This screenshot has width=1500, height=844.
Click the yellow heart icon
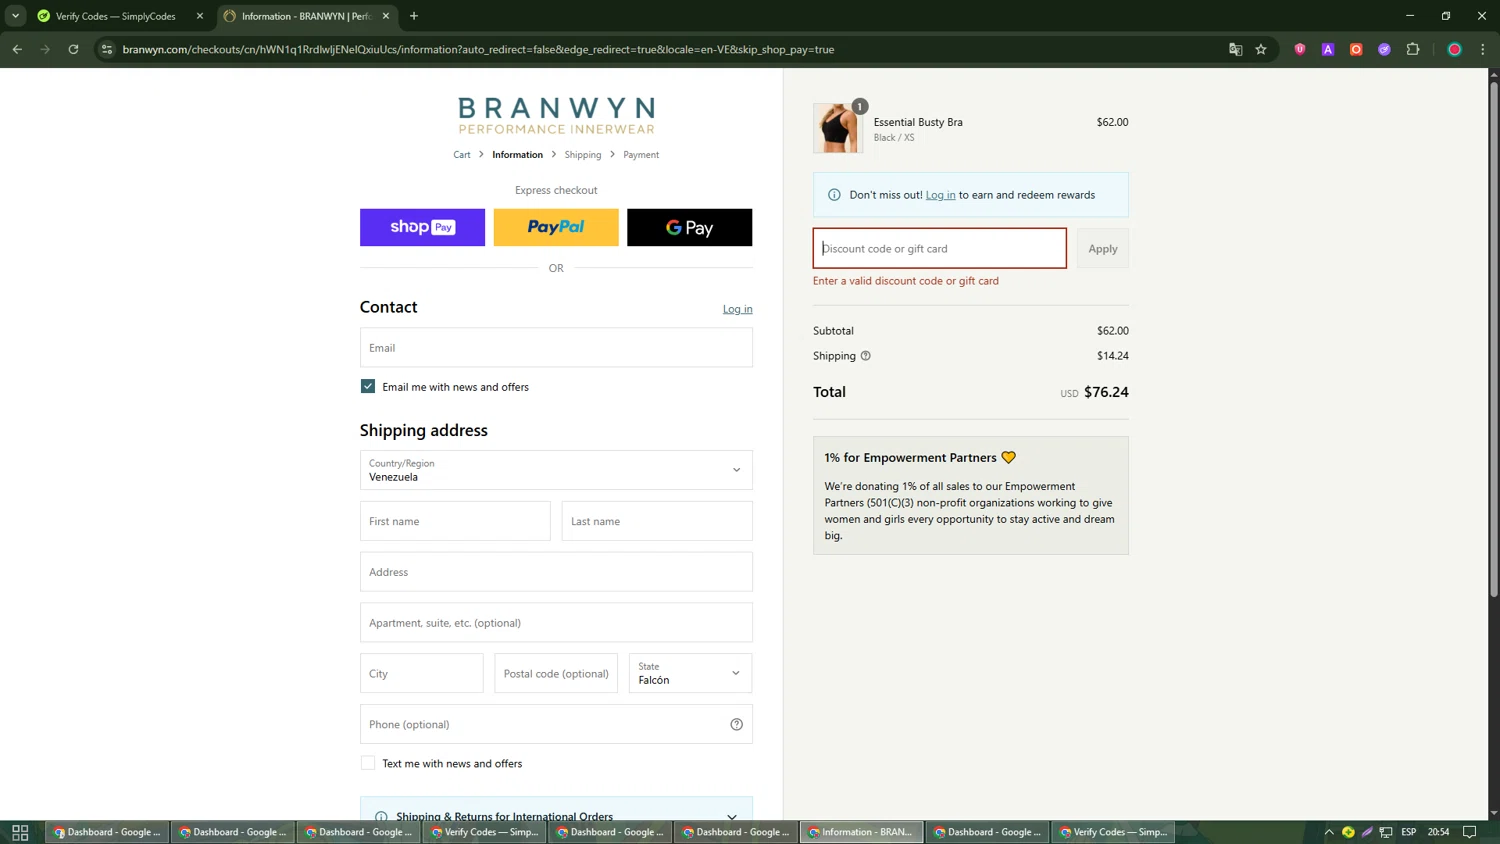coord(1008,457)
